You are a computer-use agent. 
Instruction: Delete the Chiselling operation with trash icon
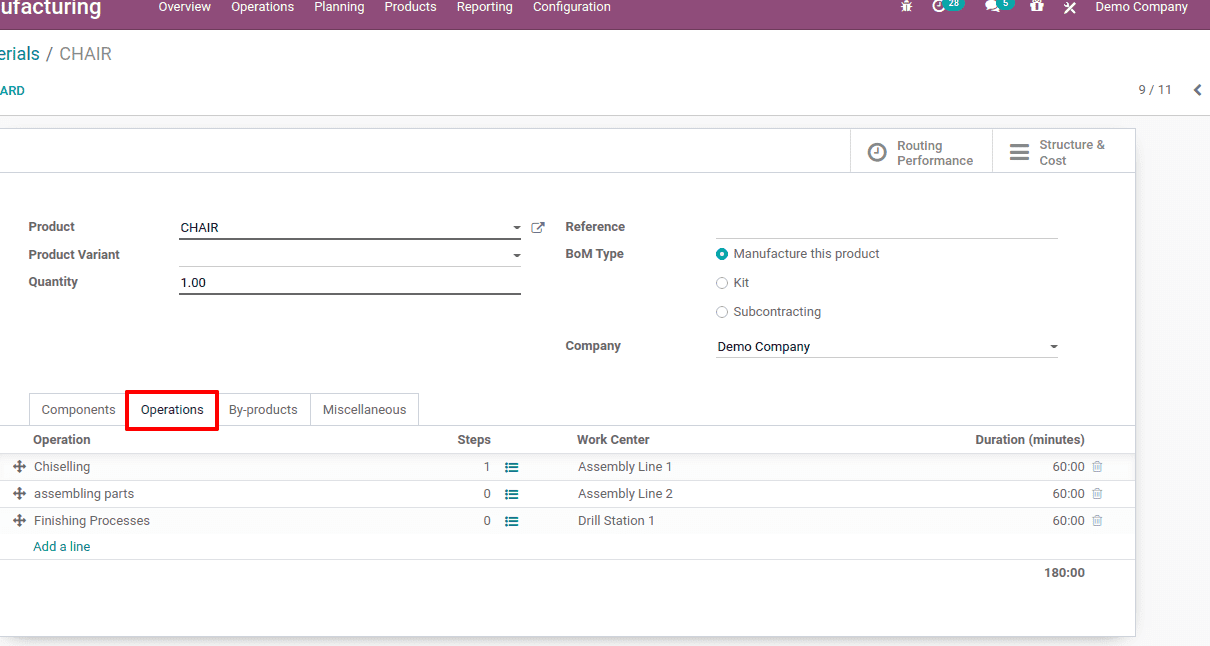click(1097, 467)
